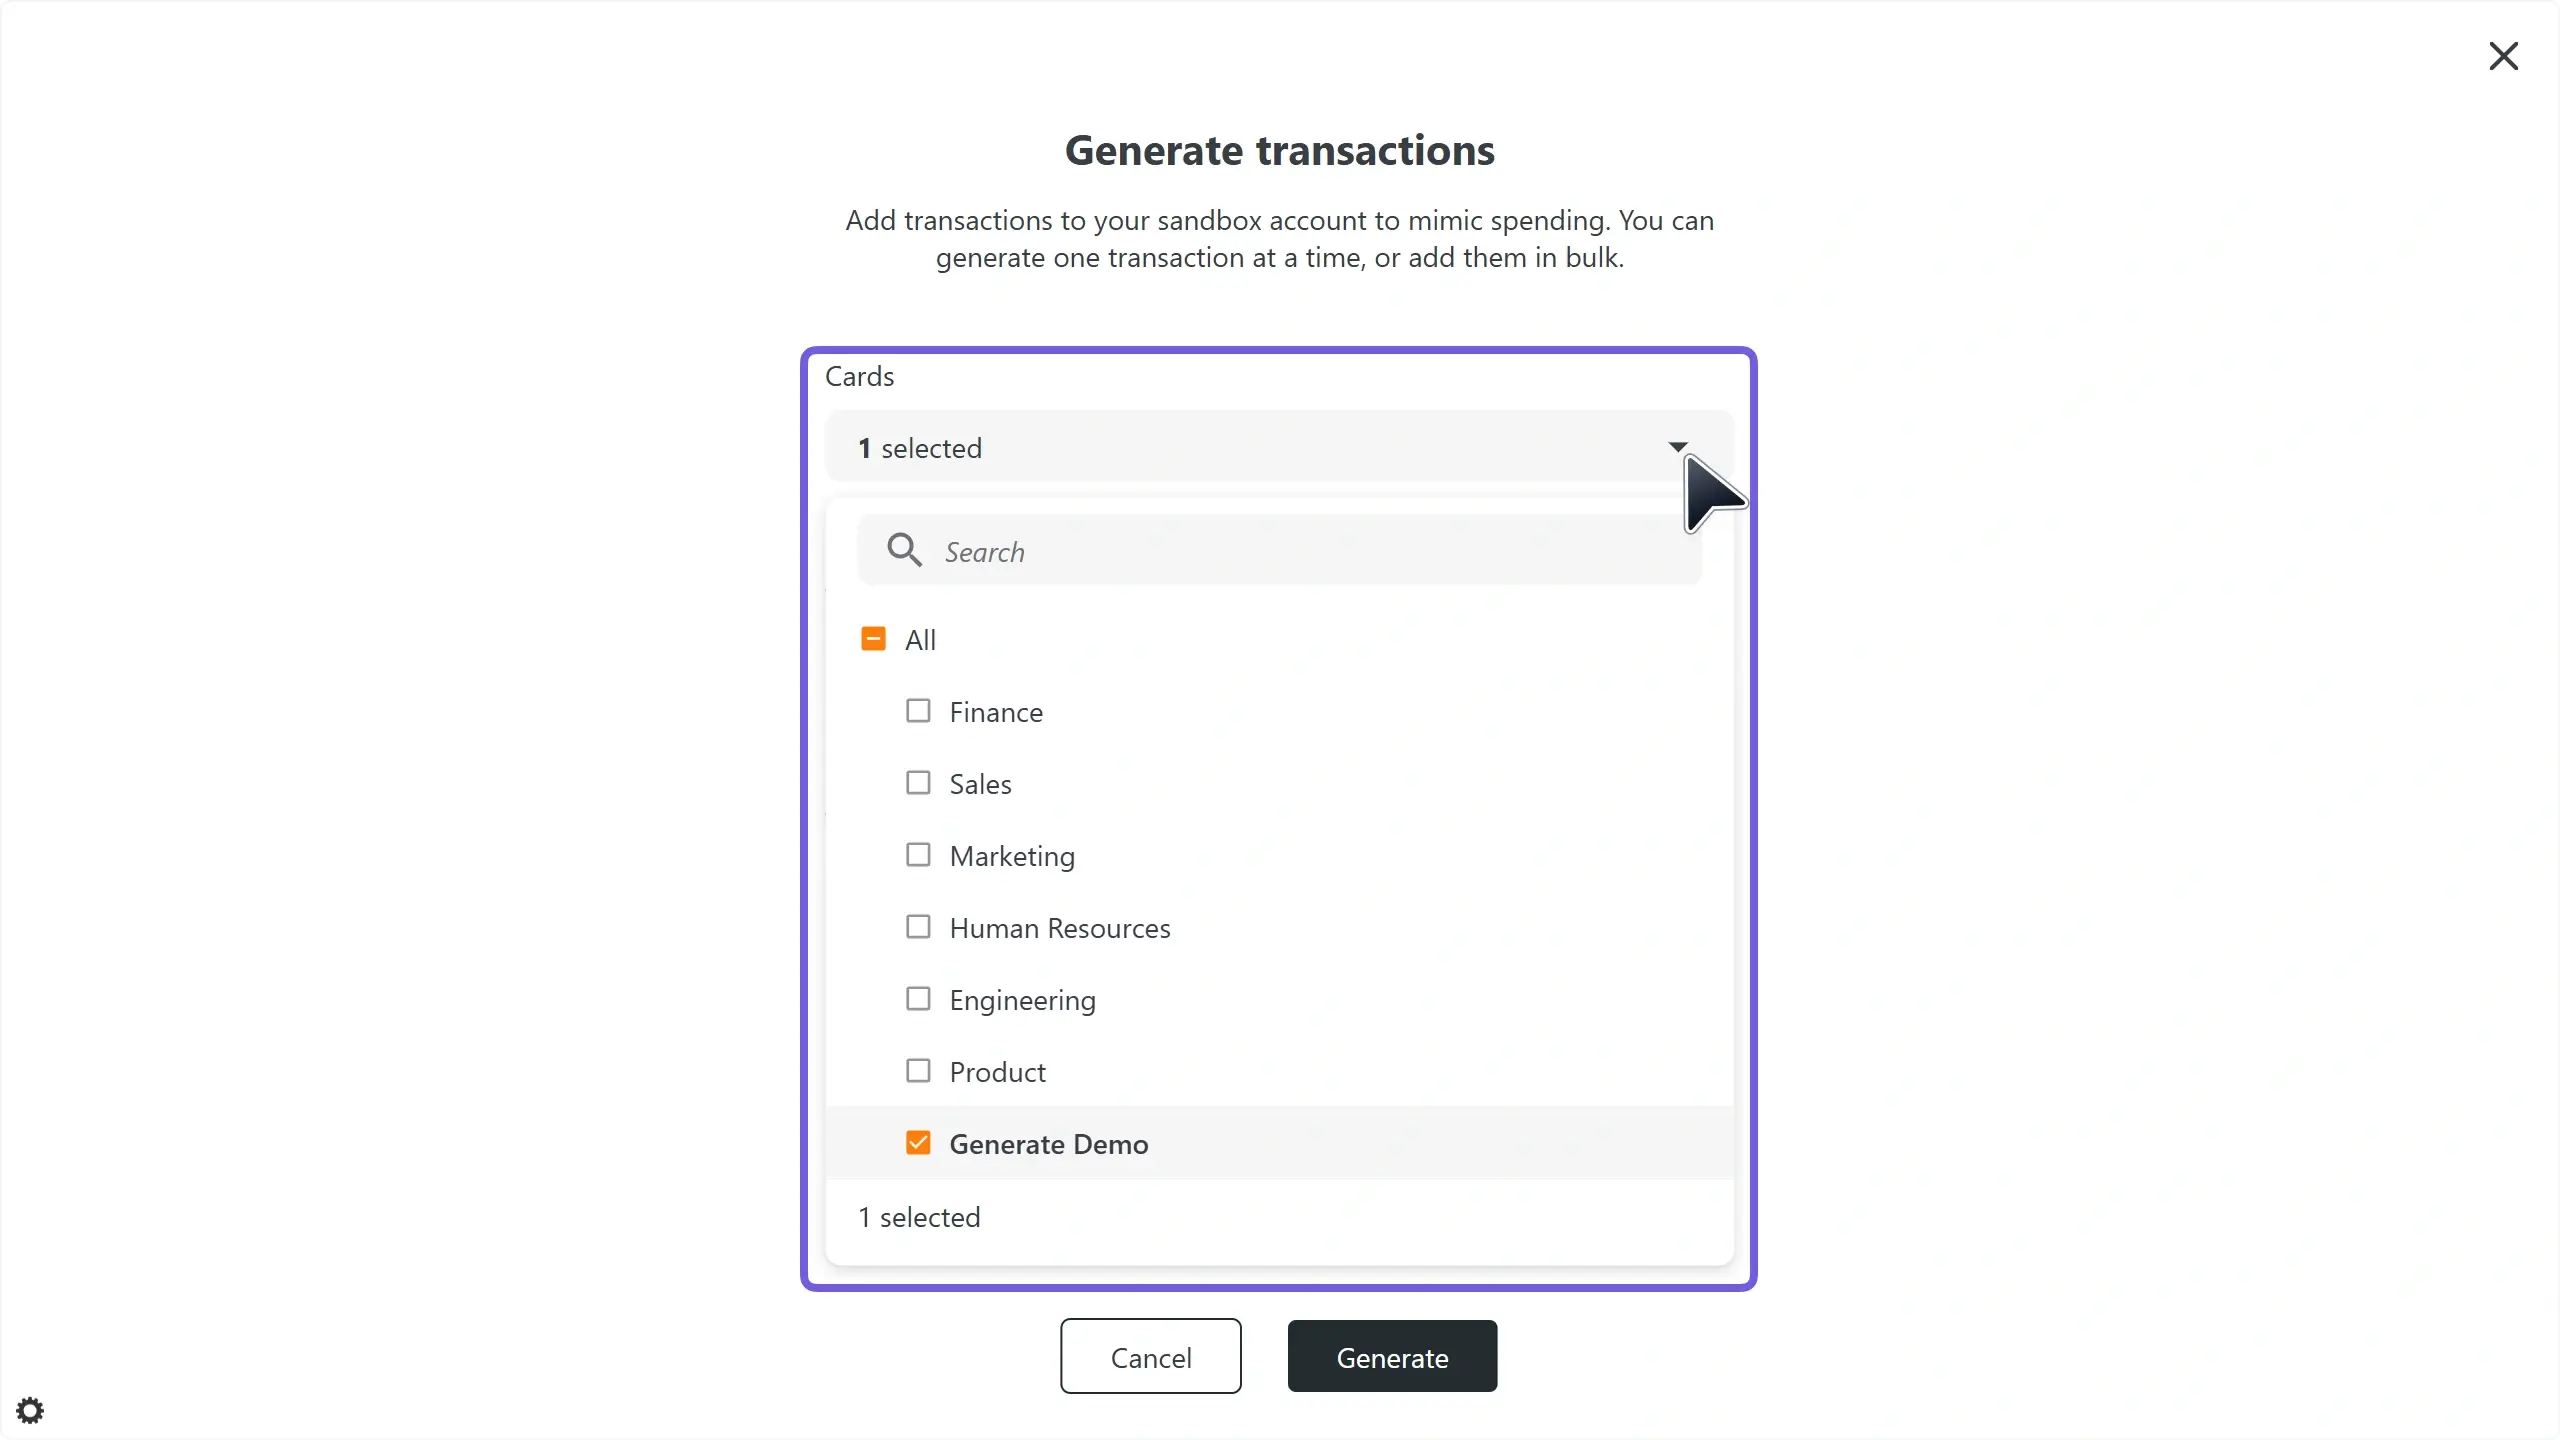2560x1440 pixels.
Task: Select the Human Resources checkbox
Action: (918, 927)
